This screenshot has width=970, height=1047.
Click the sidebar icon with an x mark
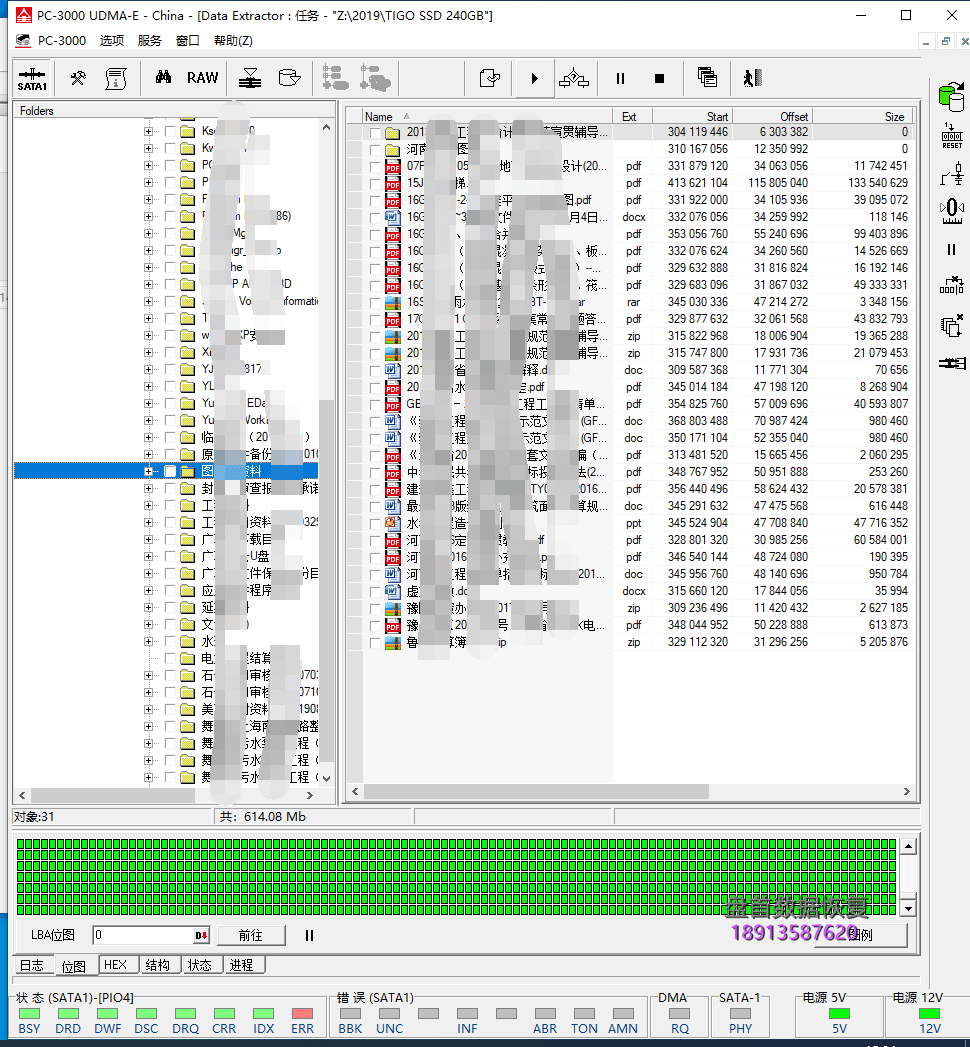[x=951, y=286]
